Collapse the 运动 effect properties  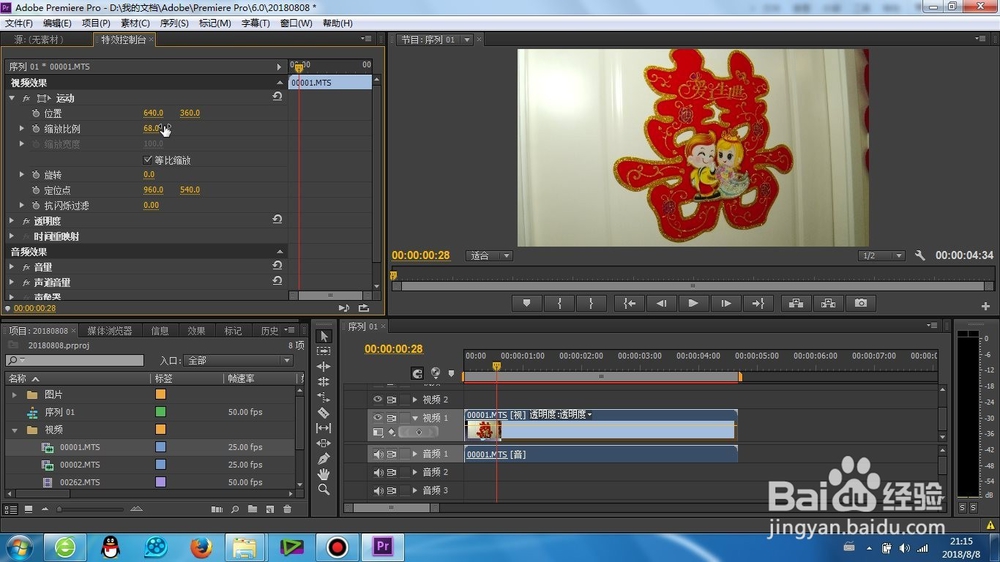click(x=11, y=98)
